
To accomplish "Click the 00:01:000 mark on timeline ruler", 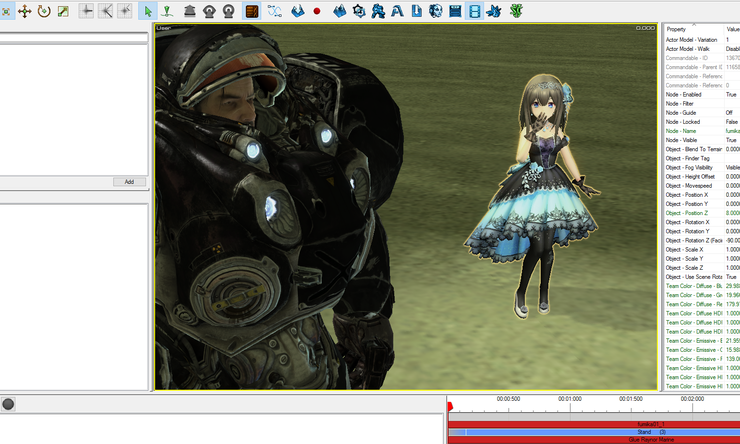I will pyautogui.click(x=570, y=399).
